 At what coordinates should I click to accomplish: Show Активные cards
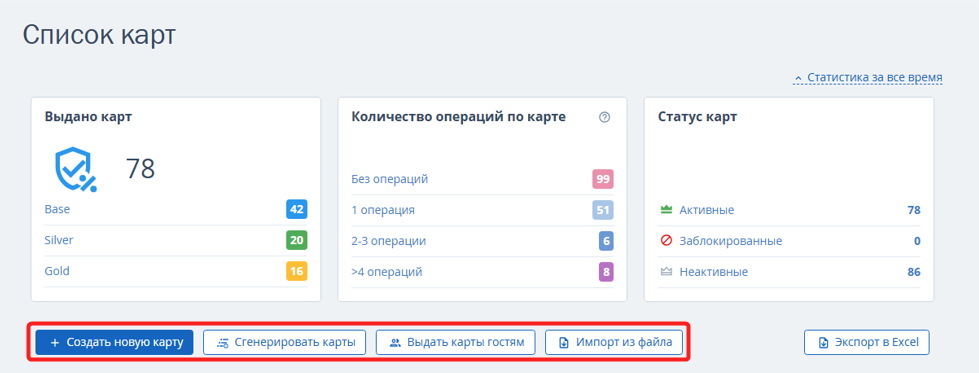[706, 210]
